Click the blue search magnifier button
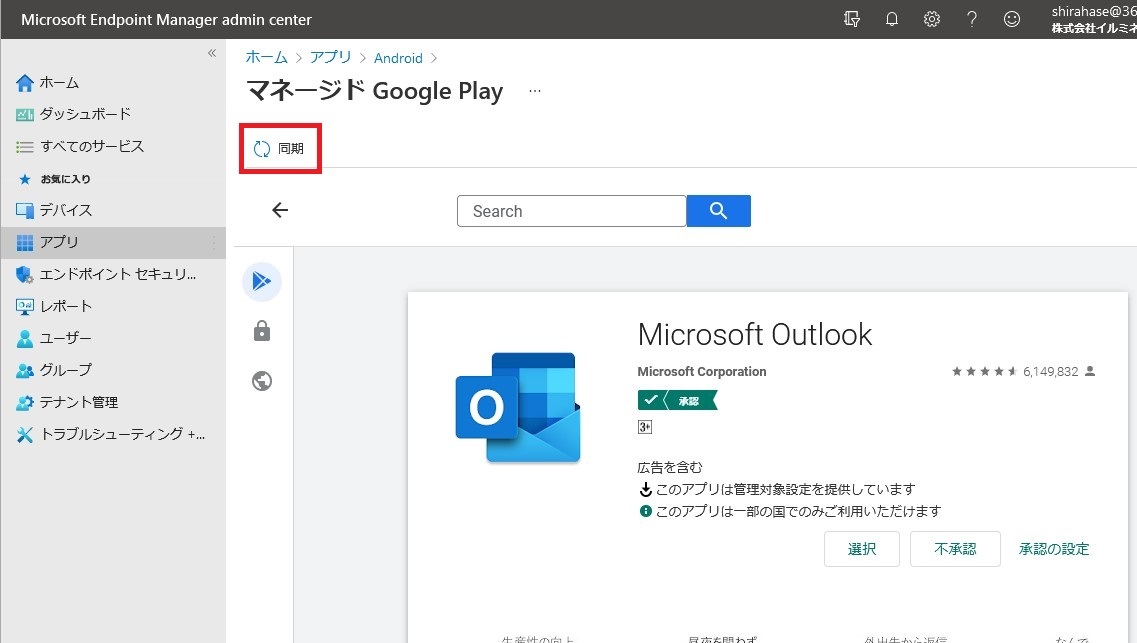 [719, 211]
